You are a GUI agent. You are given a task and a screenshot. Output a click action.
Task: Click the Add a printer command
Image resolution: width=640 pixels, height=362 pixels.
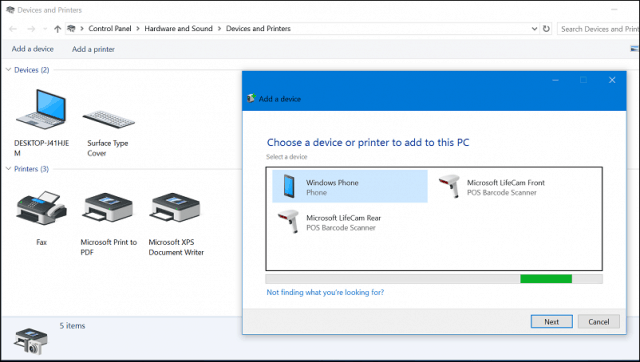[93, 49]
